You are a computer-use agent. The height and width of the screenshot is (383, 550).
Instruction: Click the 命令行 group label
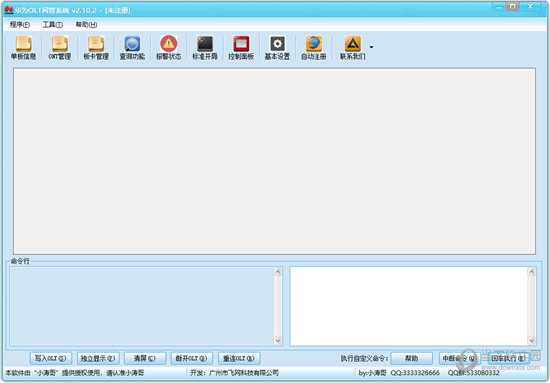coord(20,261)
